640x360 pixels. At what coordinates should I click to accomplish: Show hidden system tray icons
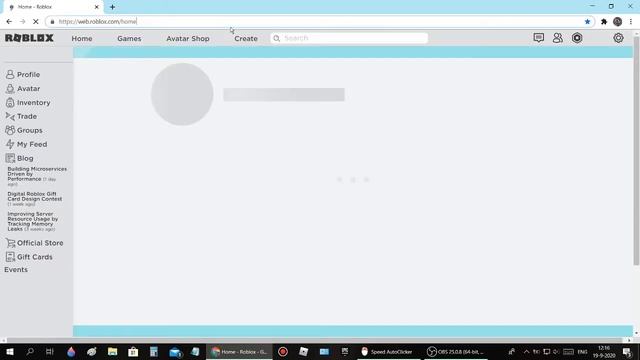point(527,351)
